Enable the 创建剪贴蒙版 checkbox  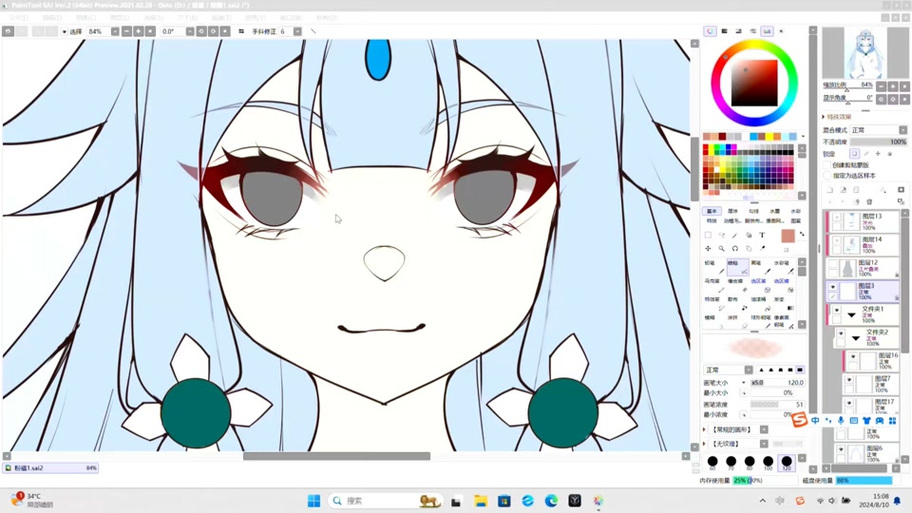click(827, 165)
